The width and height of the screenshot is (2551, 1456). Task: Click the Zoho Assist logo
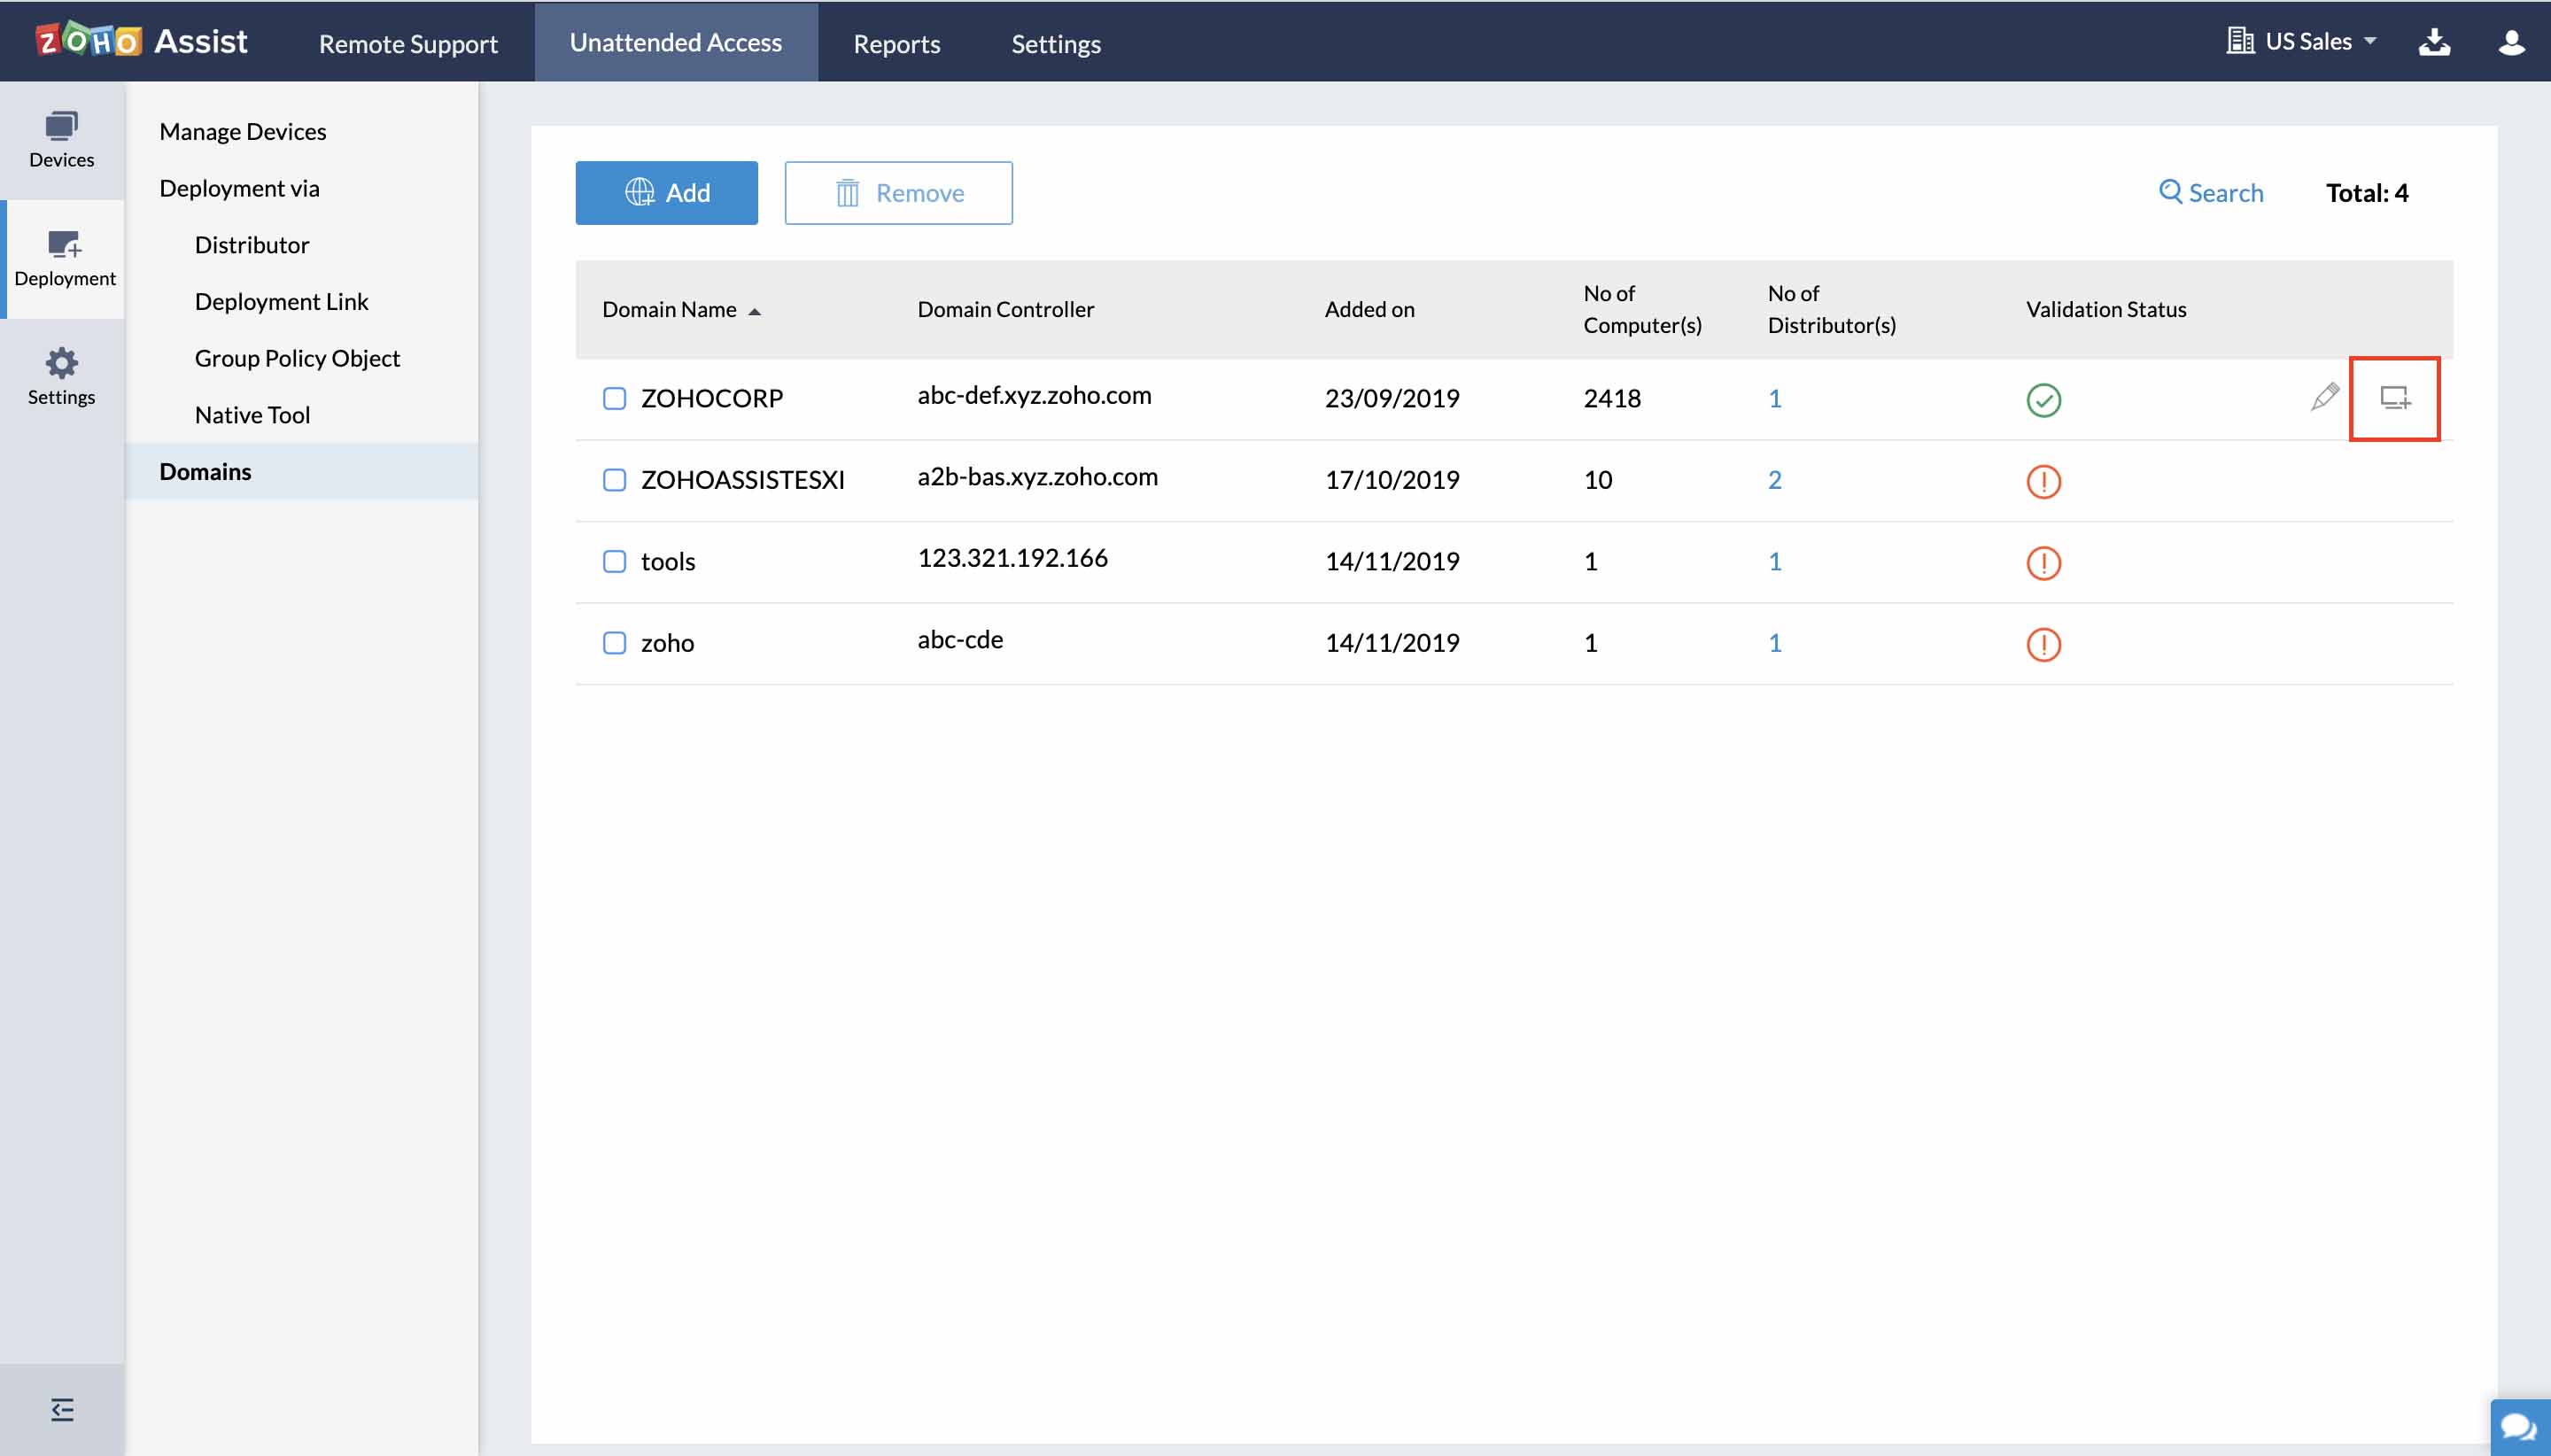tap(141, 41)
